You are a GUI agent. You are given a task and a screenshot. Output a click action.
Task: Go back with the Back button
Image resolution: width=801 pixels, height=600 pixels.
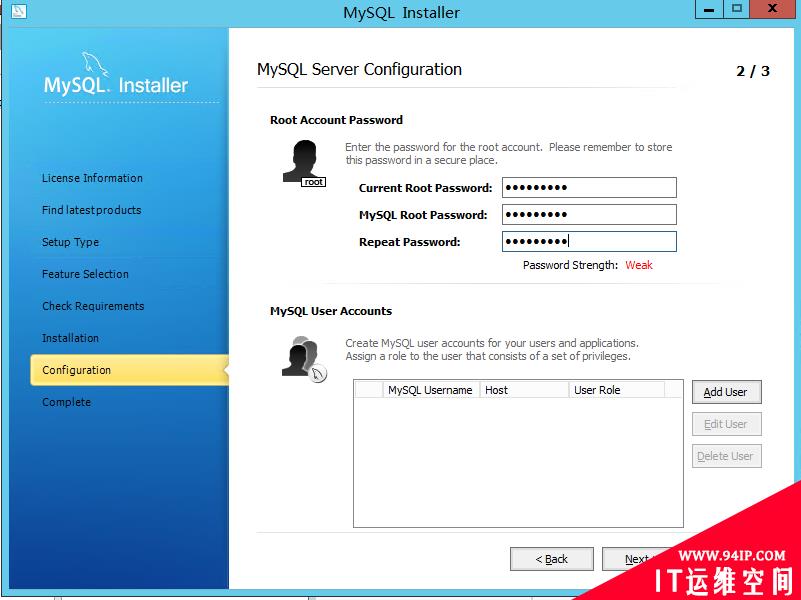(552, 559)
